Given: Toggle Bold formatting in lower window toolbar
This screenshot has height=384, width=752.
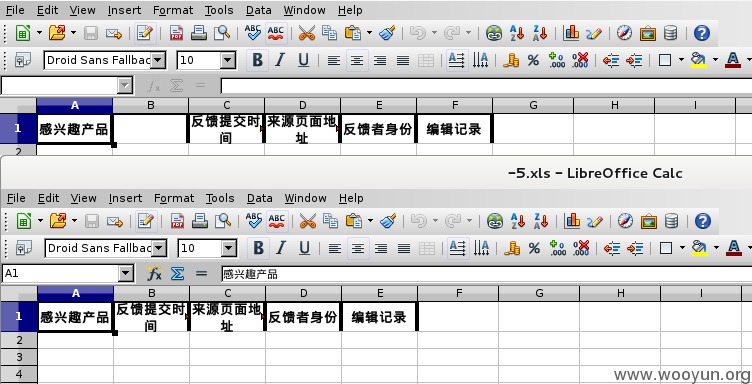Looking at the screenshot, I should tap(258, 248).
